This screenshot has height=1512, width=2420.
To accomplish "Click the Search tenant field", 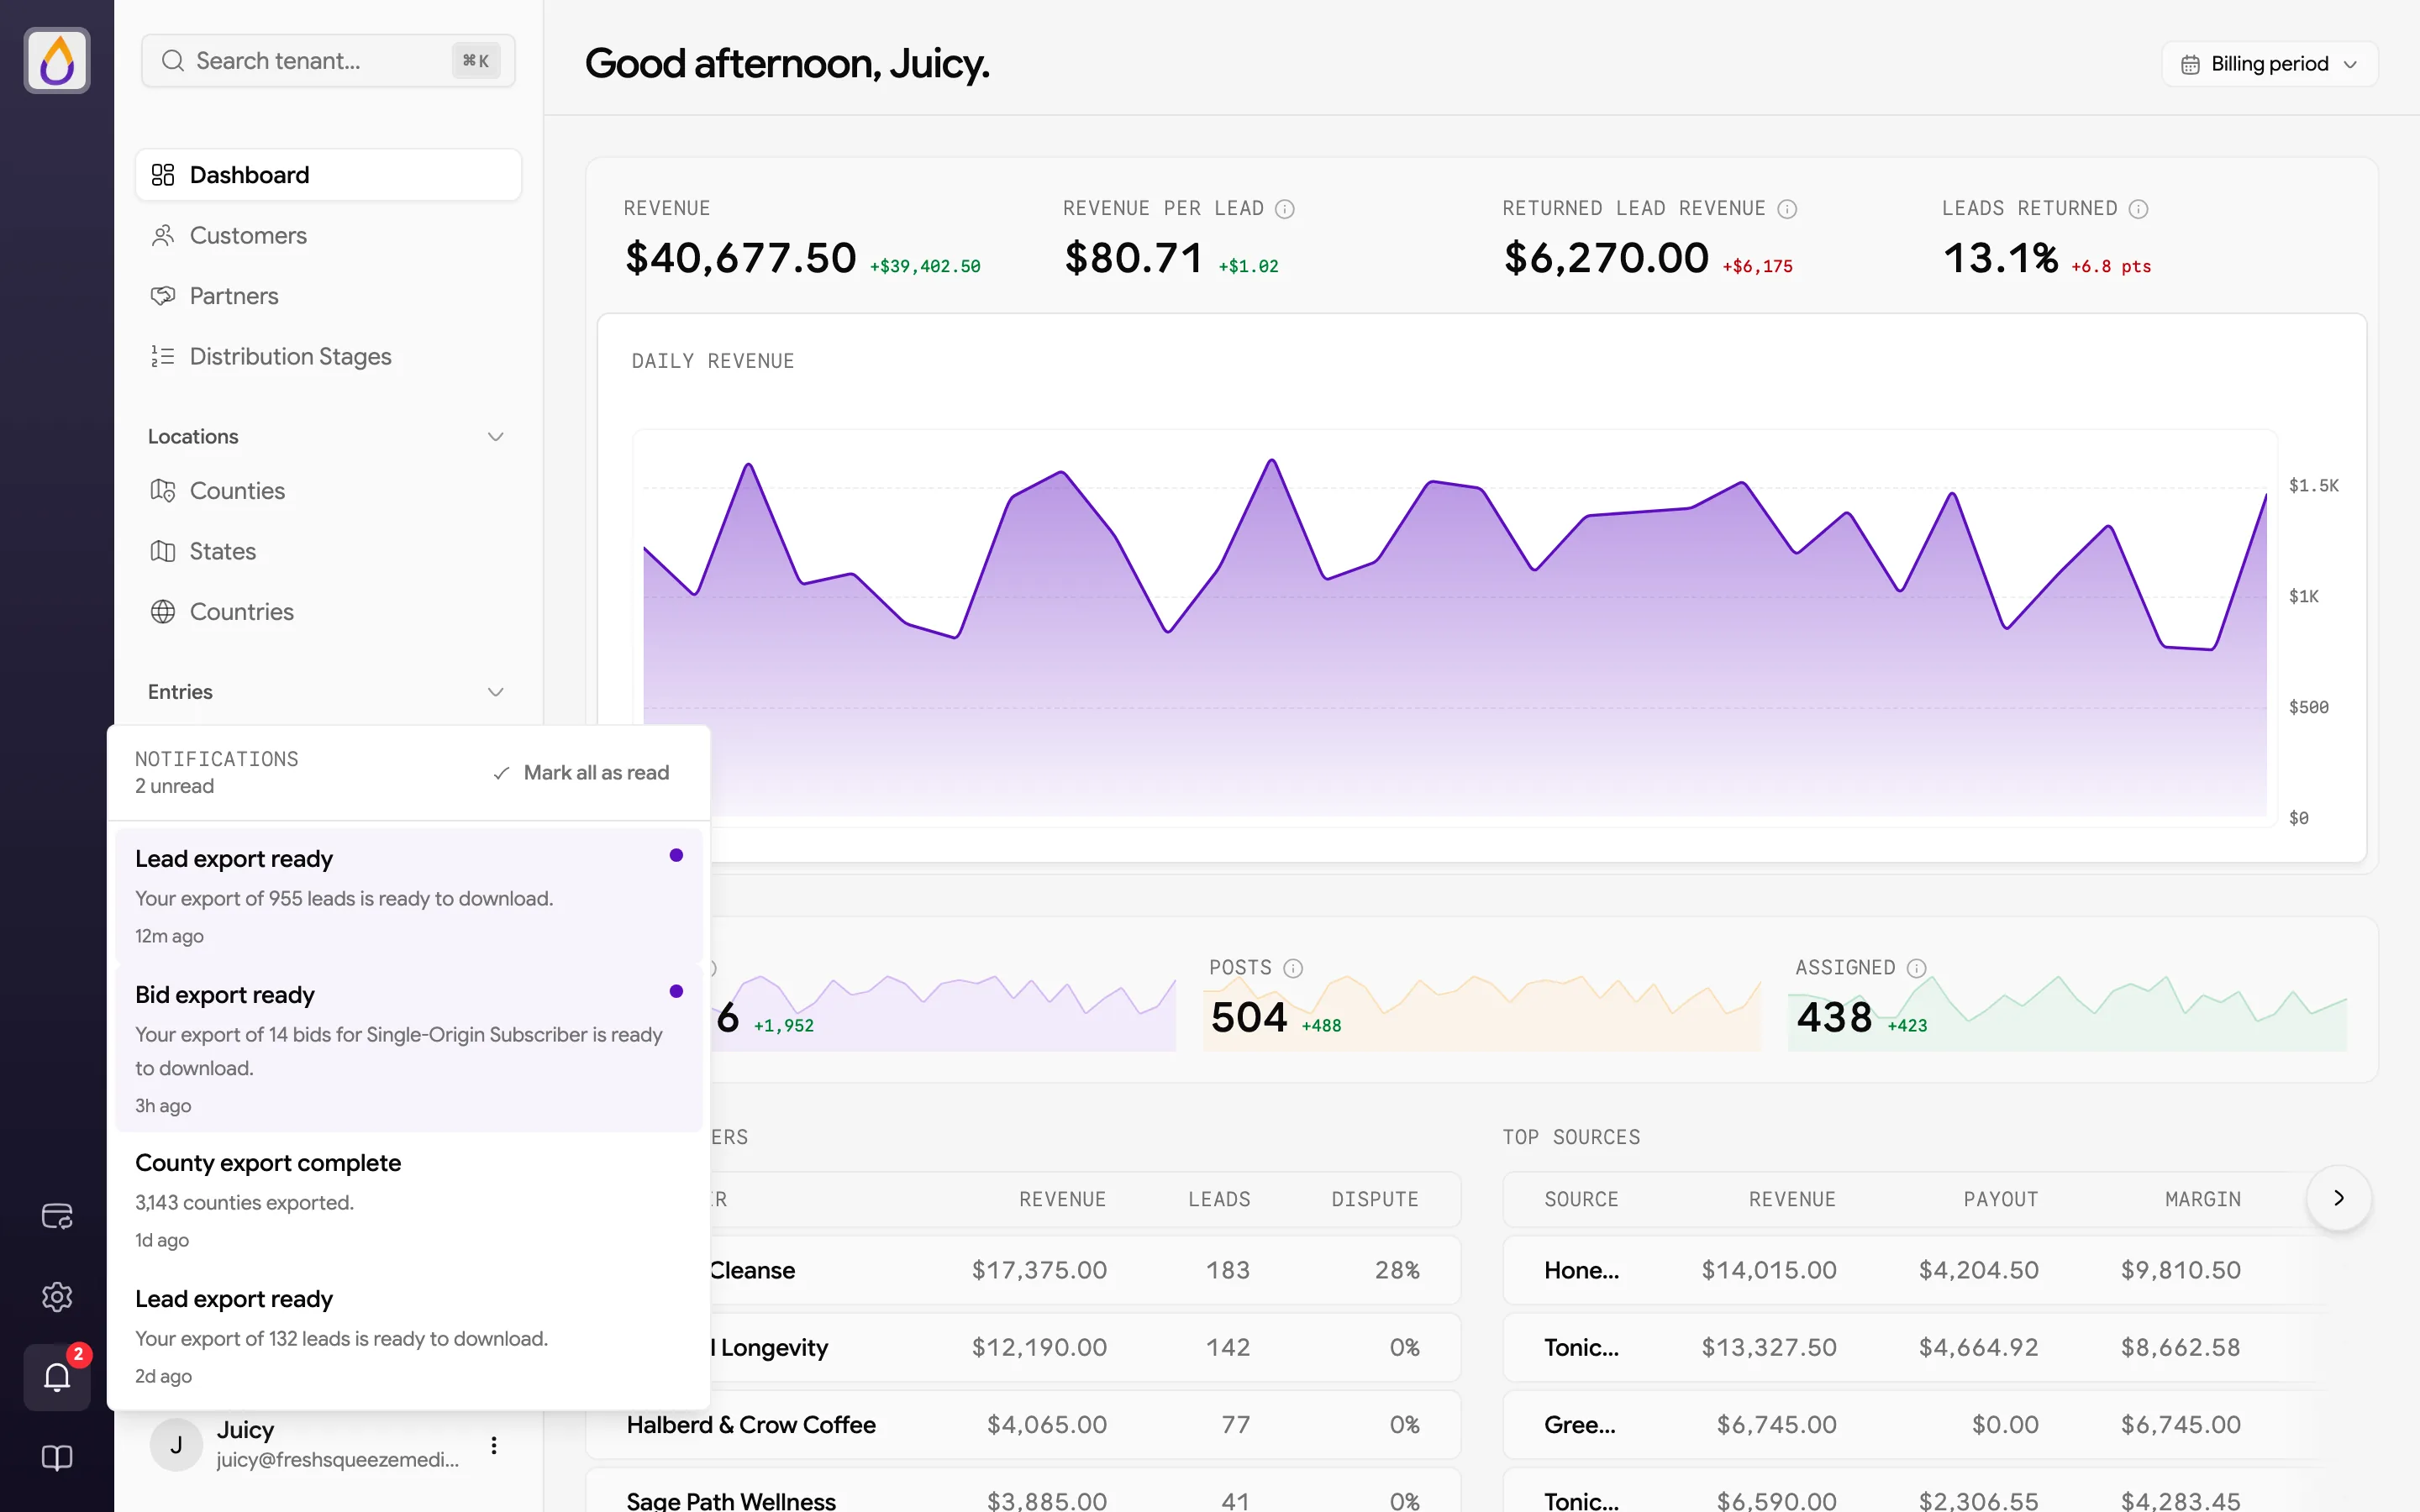I will tap(328, 61).
